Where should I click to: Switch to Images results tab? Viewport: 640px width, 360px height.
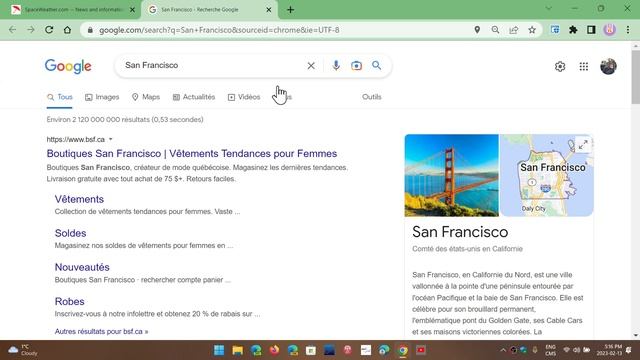click(102, 97)
